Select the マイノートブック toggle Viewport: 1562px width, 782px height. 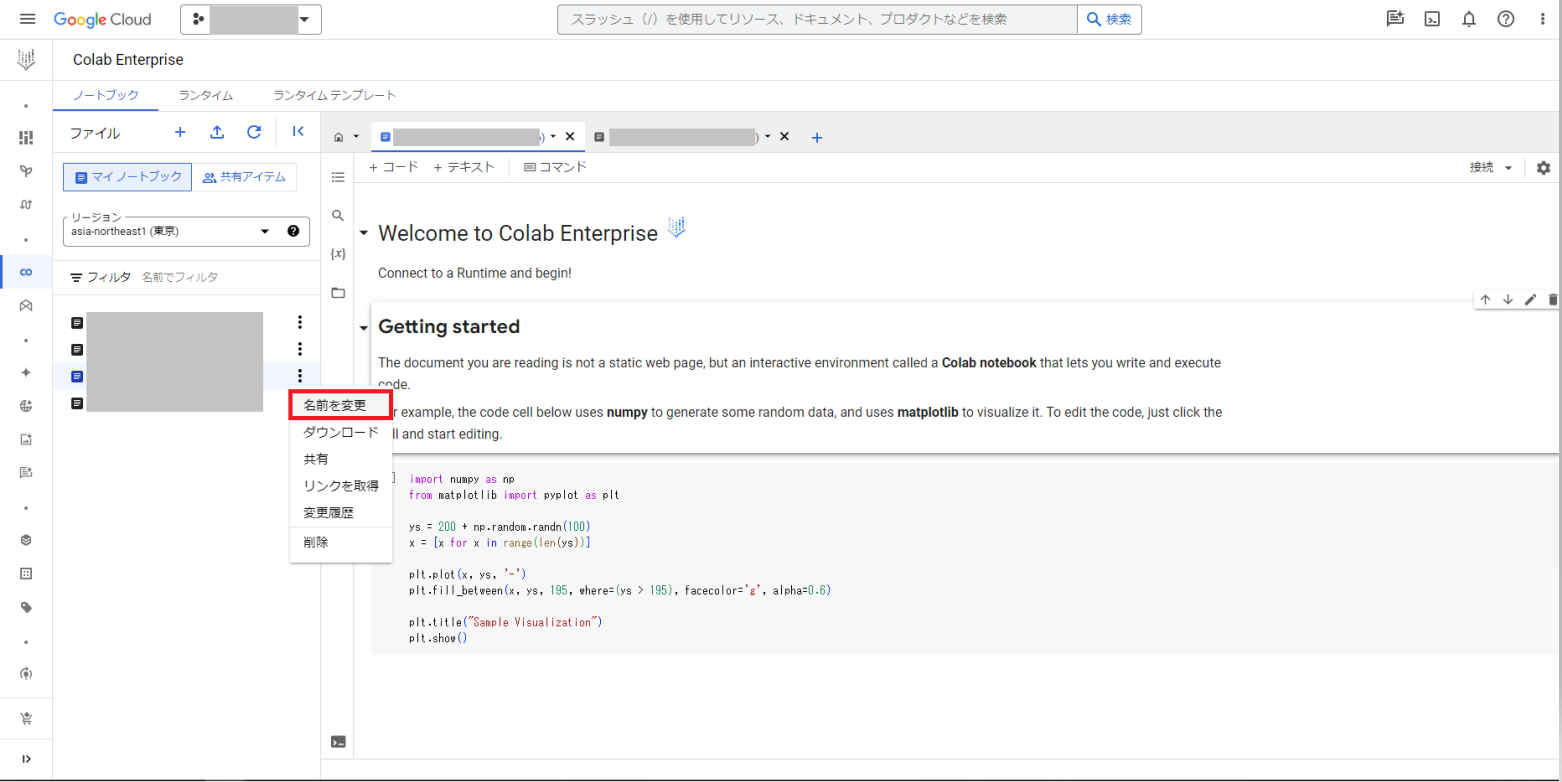[x=128, y=177]
